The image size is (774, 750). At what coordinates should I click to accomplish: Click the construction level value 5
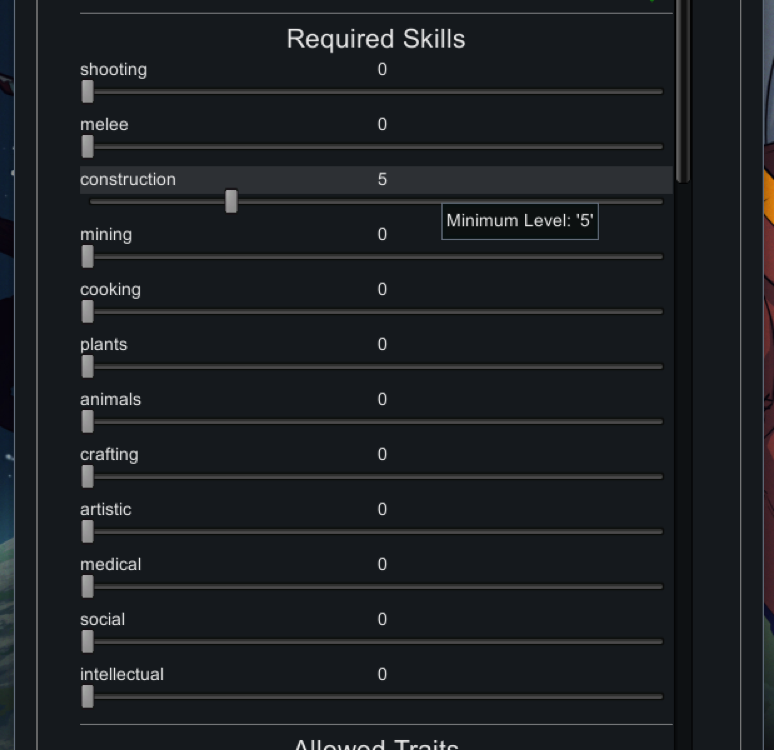382,180
